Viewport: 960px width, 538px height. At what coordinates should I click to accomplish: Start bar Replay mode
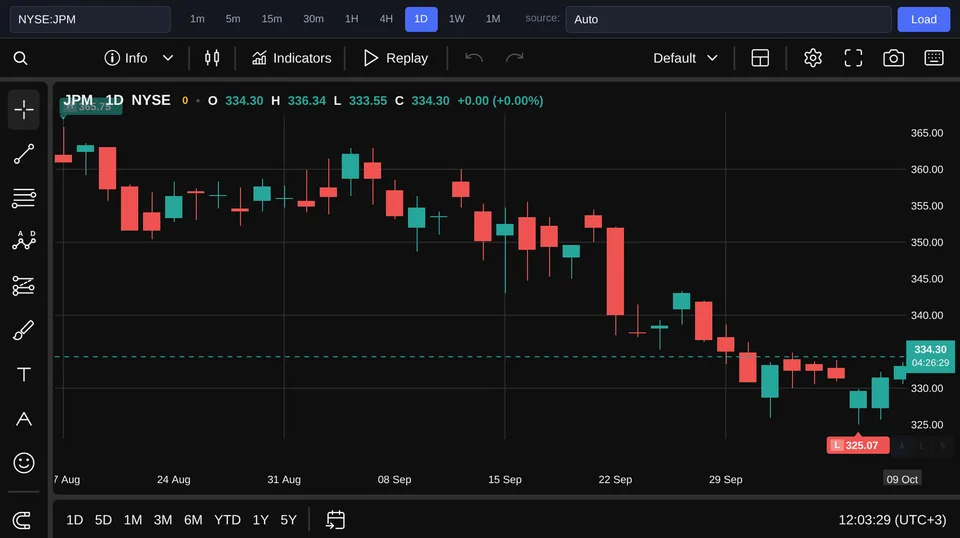tap(396, 58)
